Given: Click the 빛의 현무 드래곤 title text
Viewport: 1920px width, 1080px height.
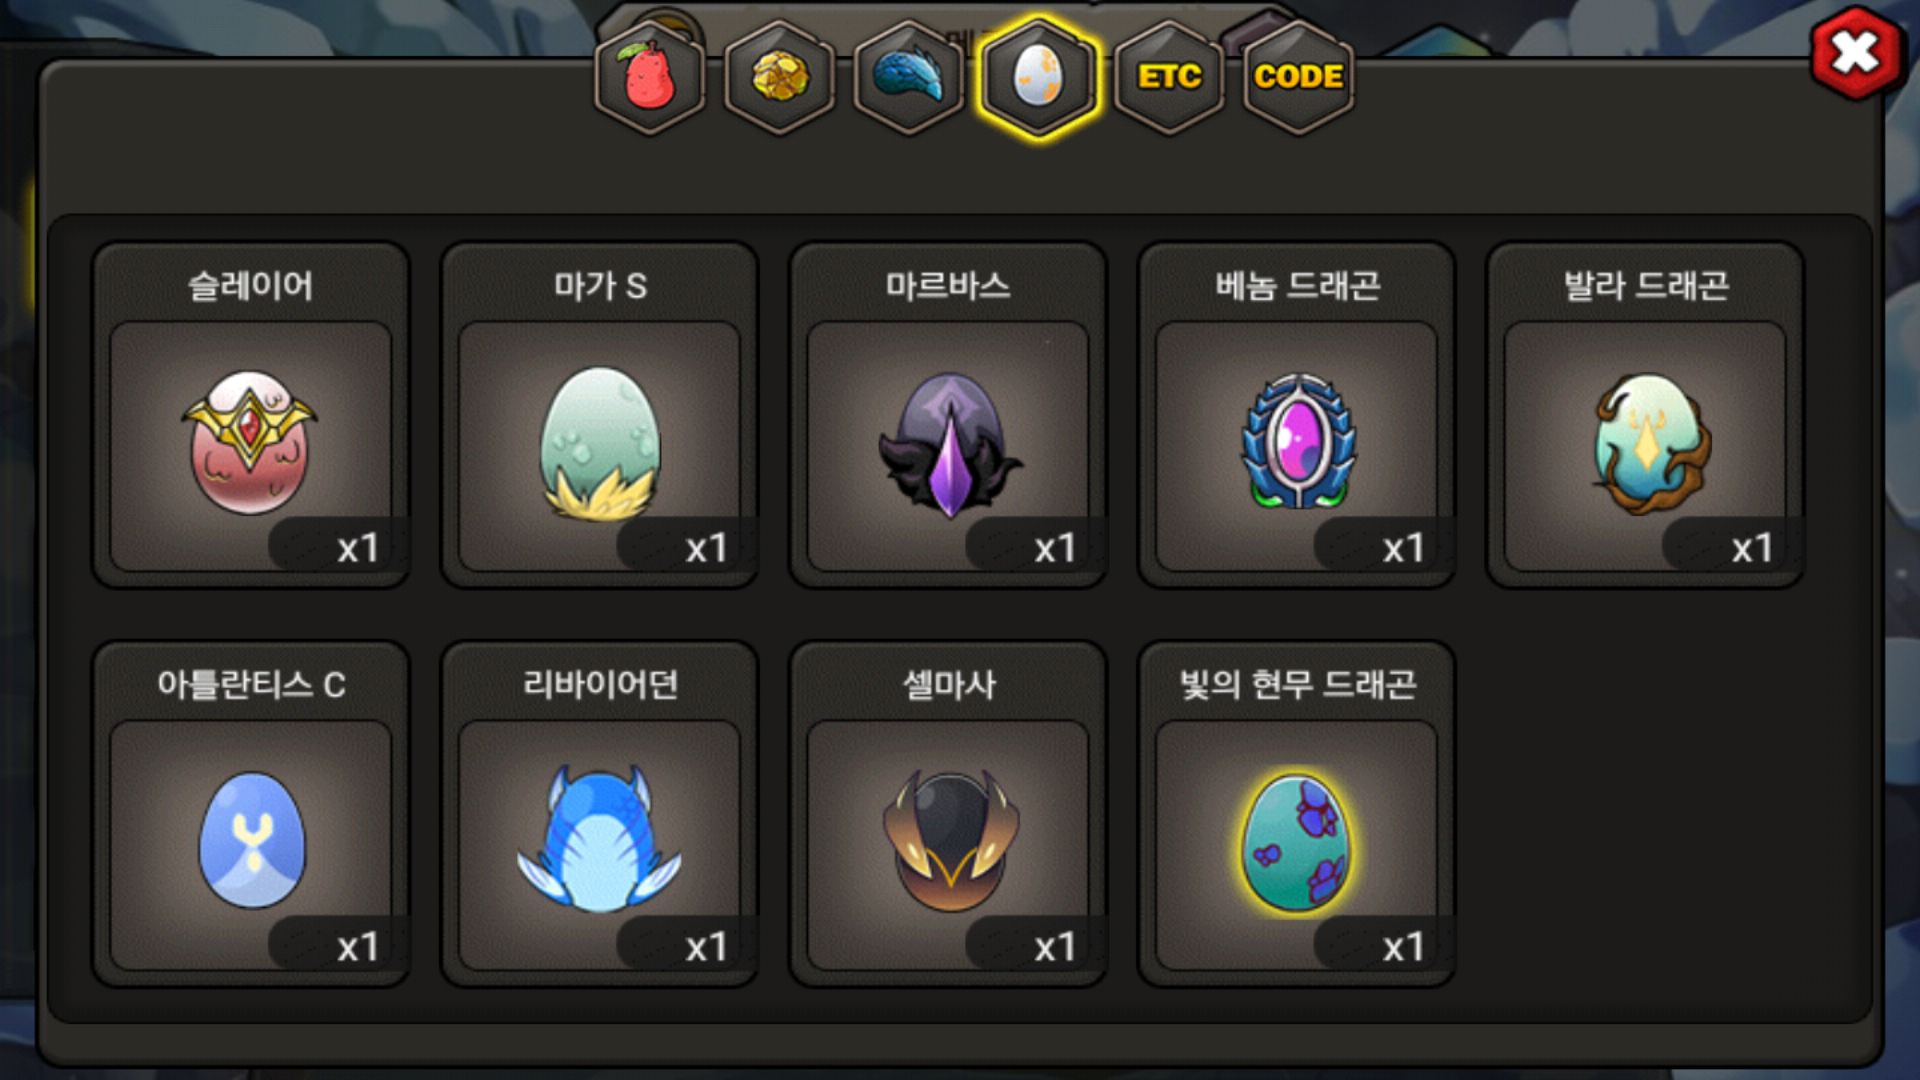Looking at the screenshot, I should tap(1297, 685).
